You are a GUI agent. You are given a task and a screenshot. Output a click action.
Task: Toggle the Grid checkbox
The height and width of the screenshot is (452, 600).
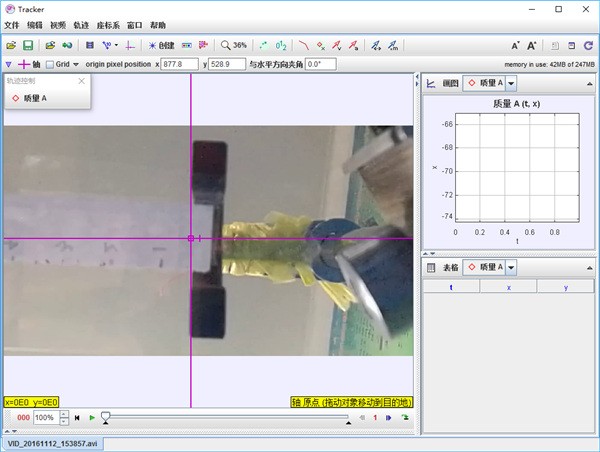[x=51, y=64]
